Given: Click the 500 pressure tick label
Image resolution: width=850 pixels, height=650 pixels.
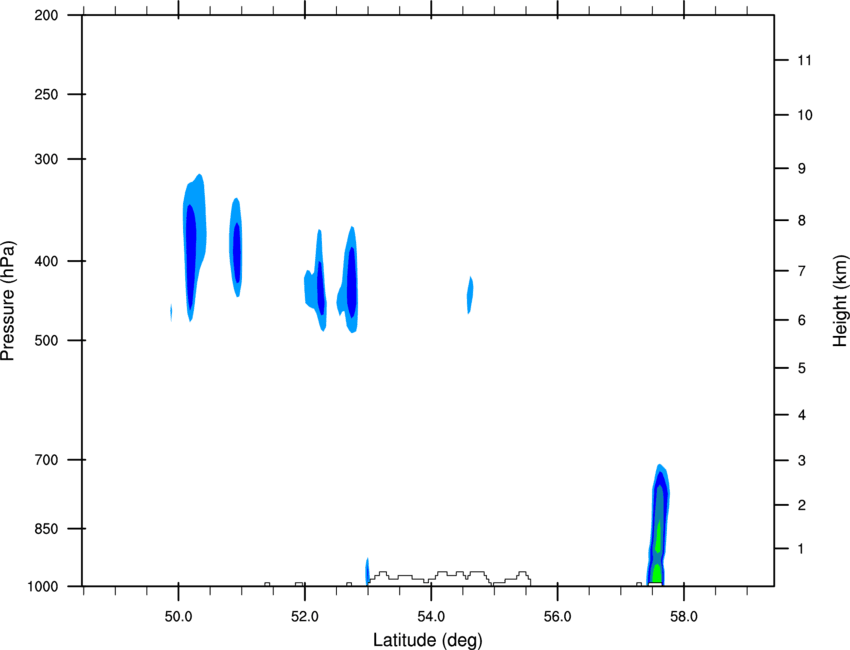Looking at the screenshot, I should click(46, 340).
